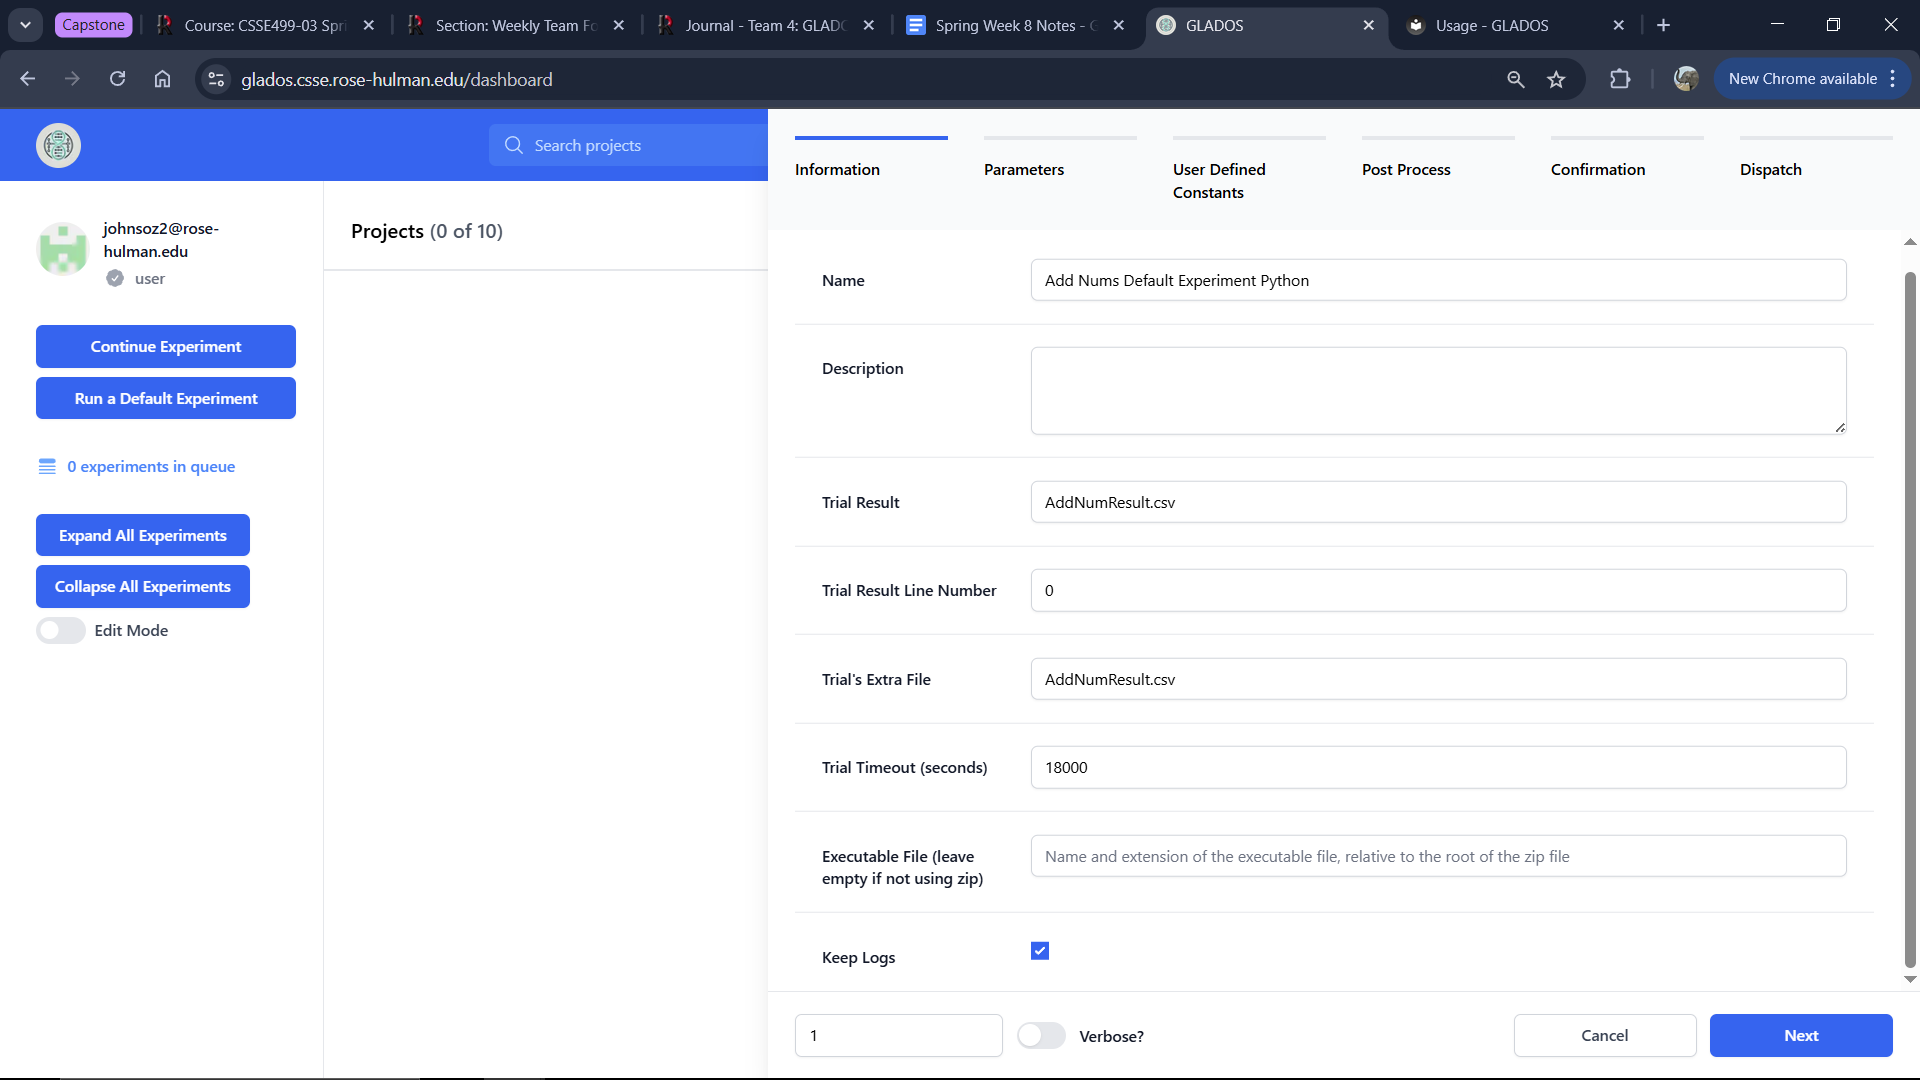Go to the Parameters step tab

coord(1024,170)
